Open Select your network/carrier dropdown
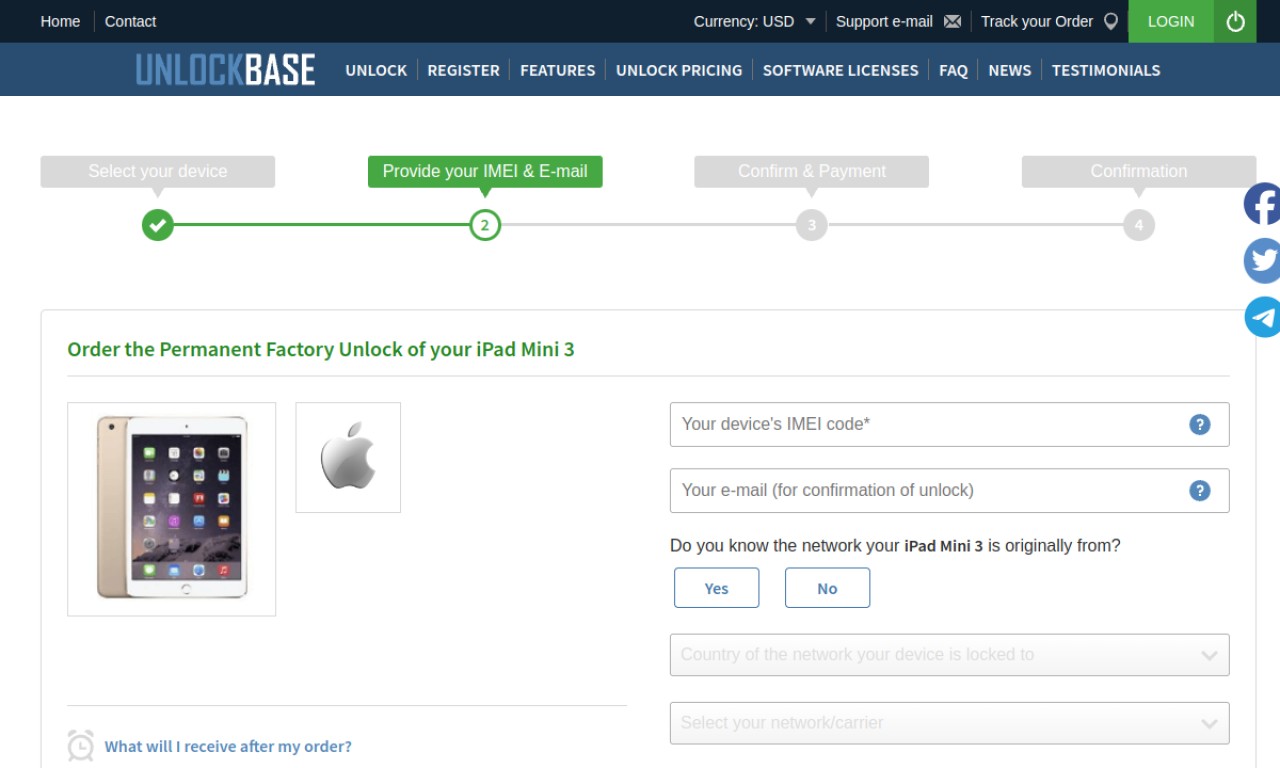 tap(949, 723)
